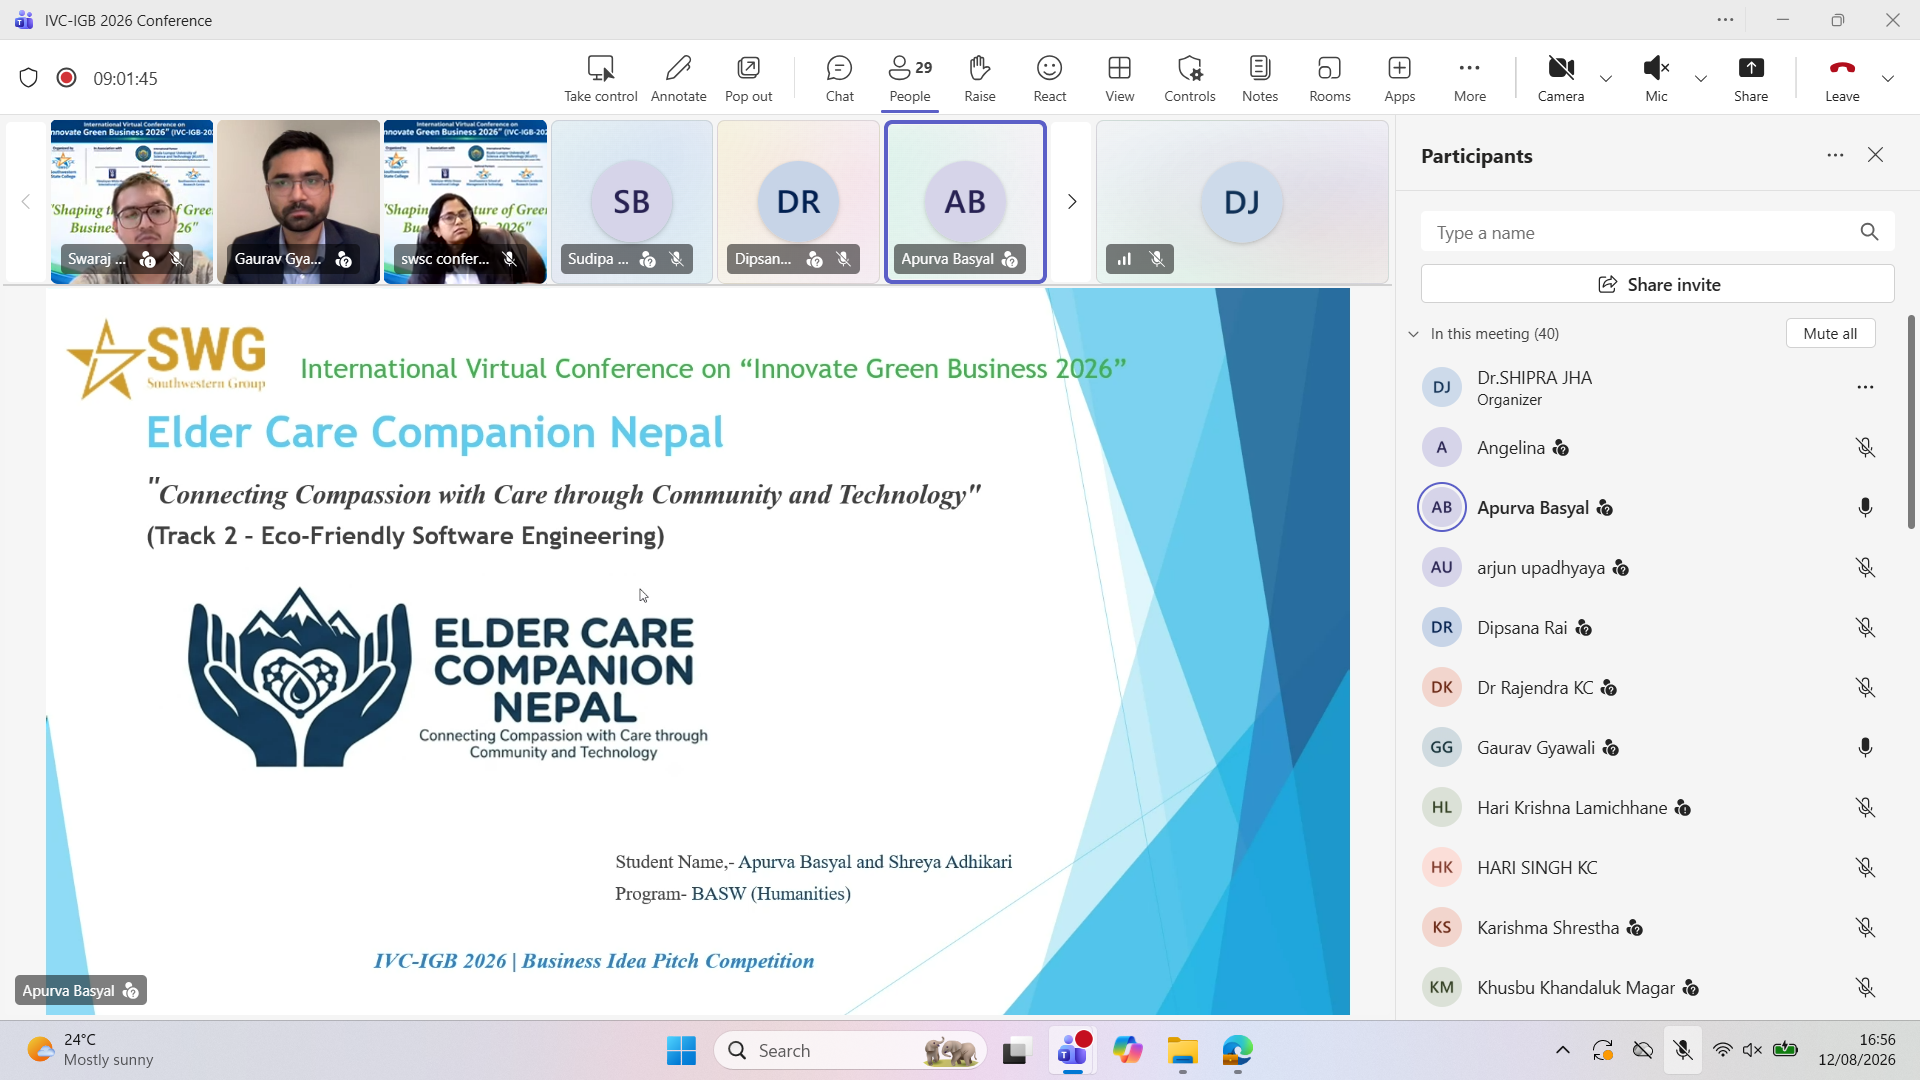
Task: Open meeting Controls
Action: pos(1189,78)
